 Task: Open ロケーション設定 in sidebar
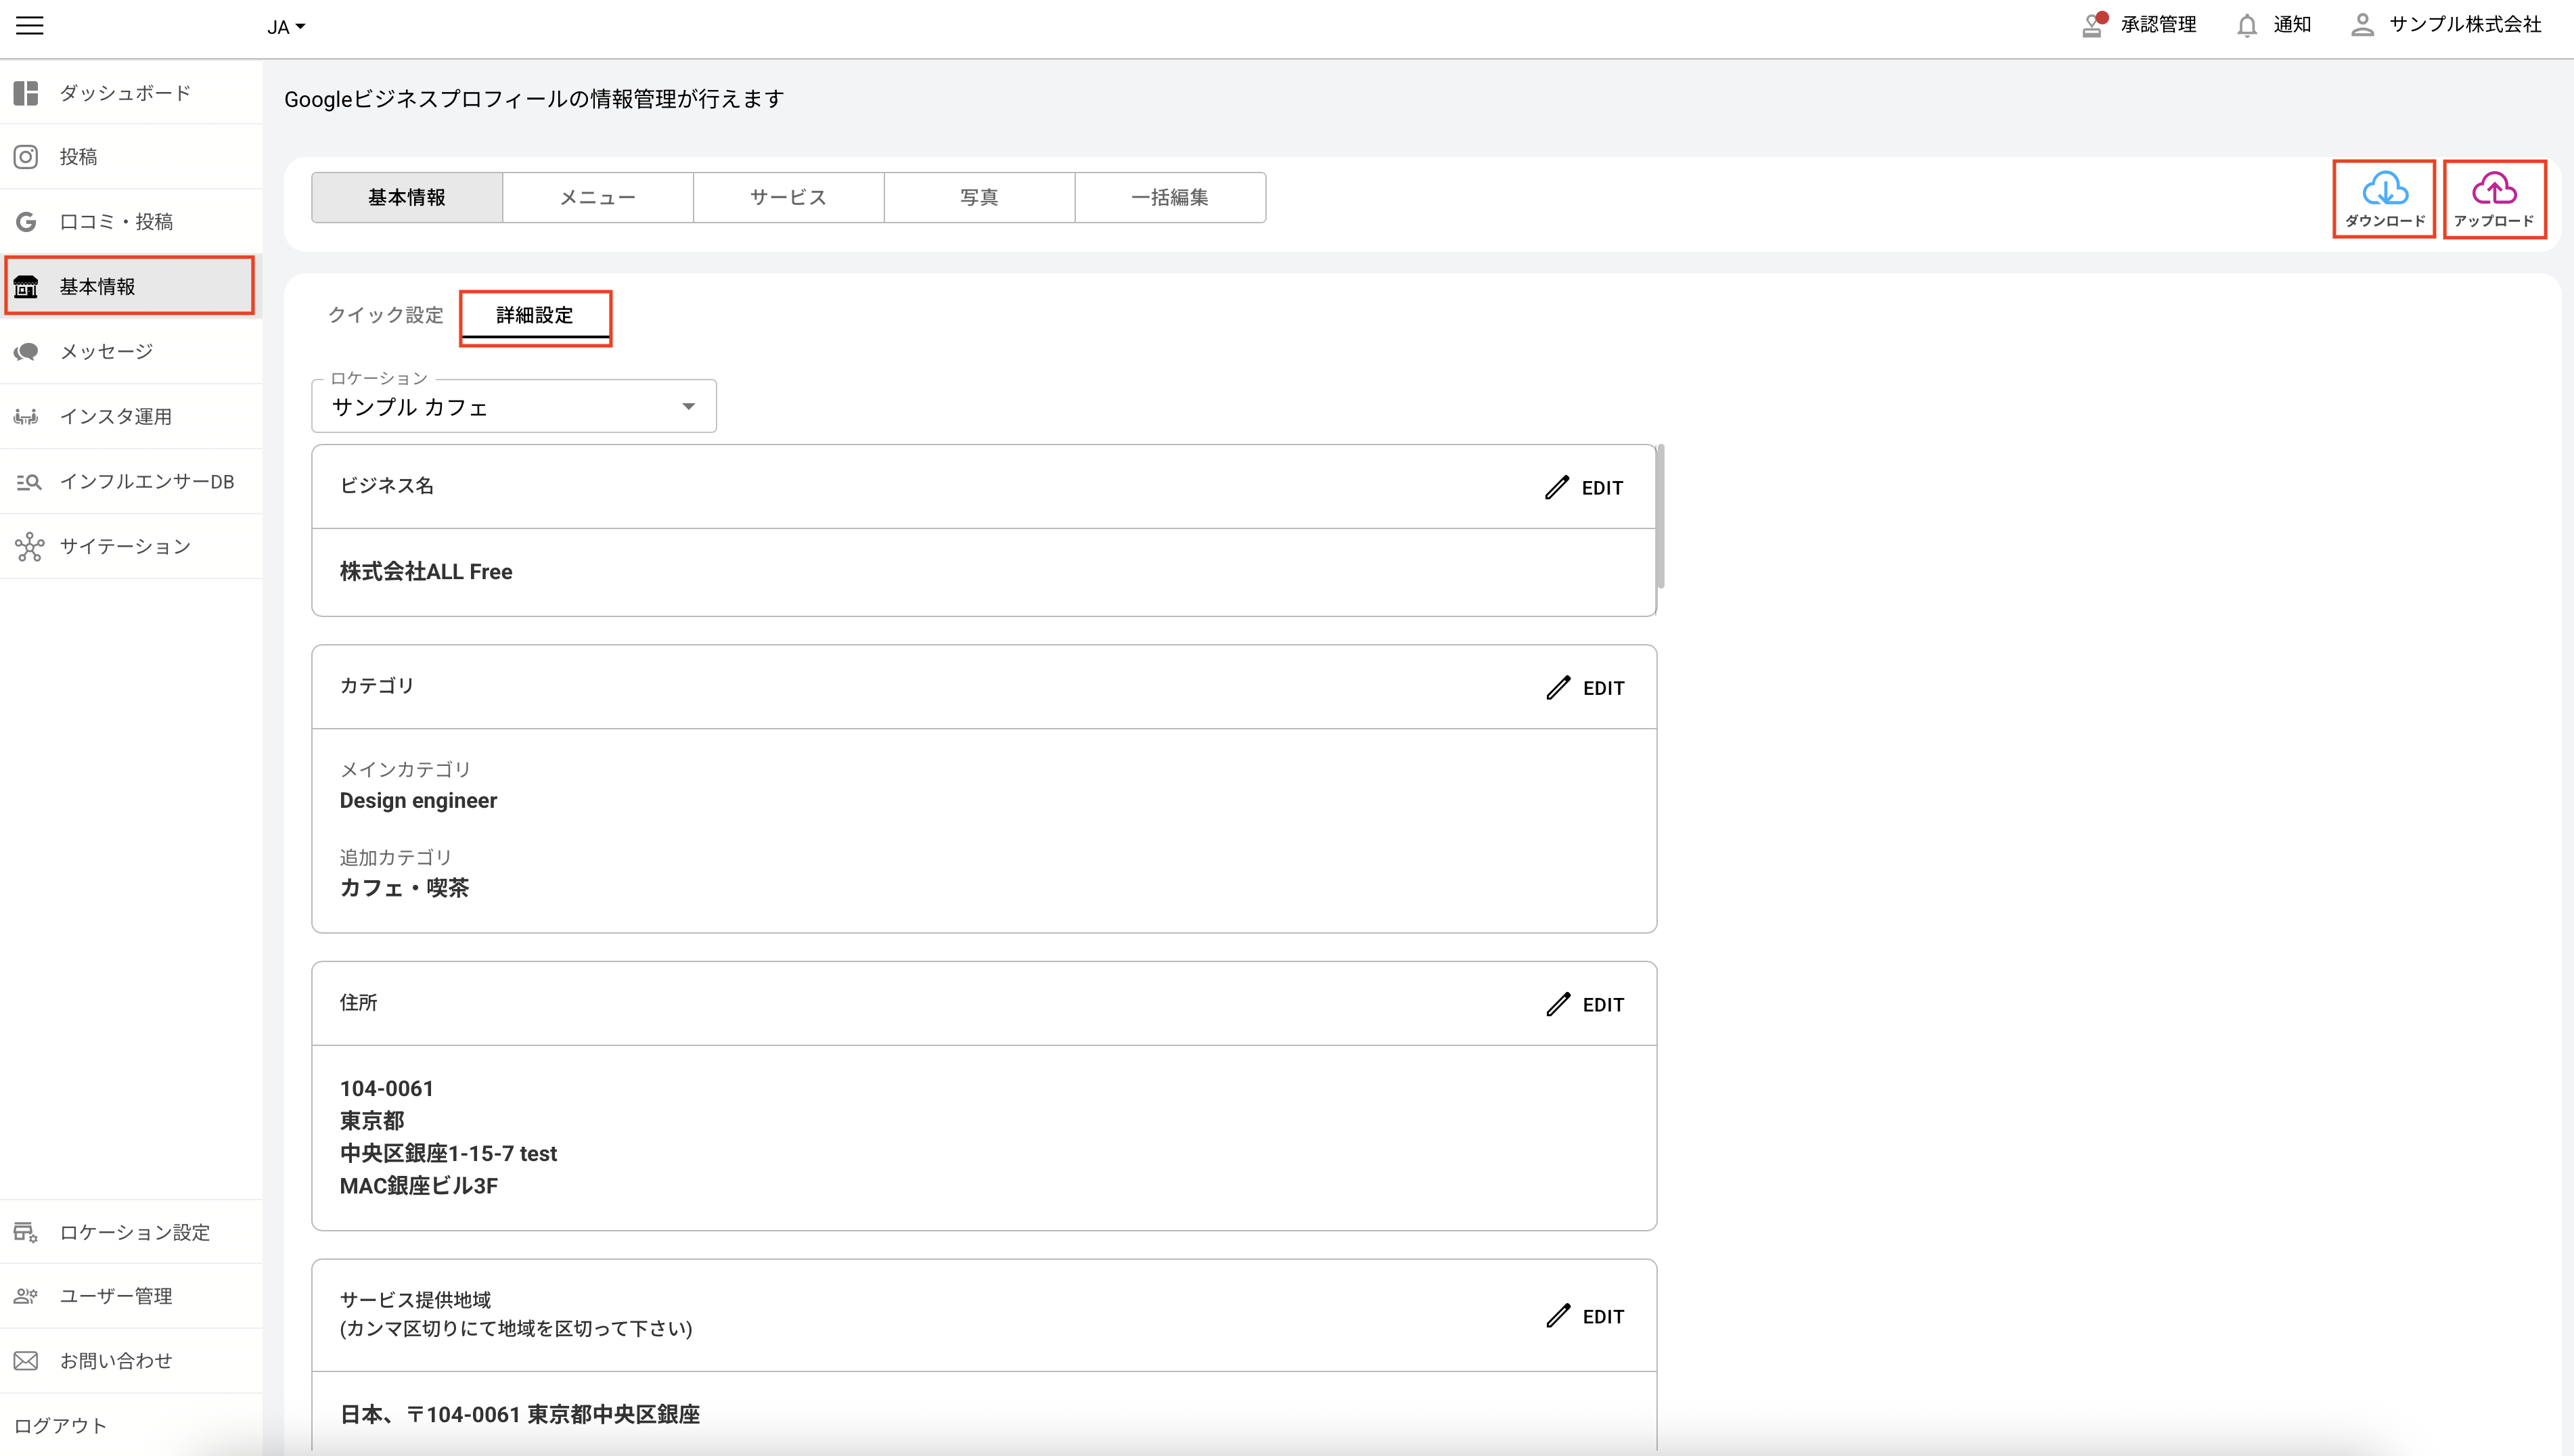pos(134,1232)
